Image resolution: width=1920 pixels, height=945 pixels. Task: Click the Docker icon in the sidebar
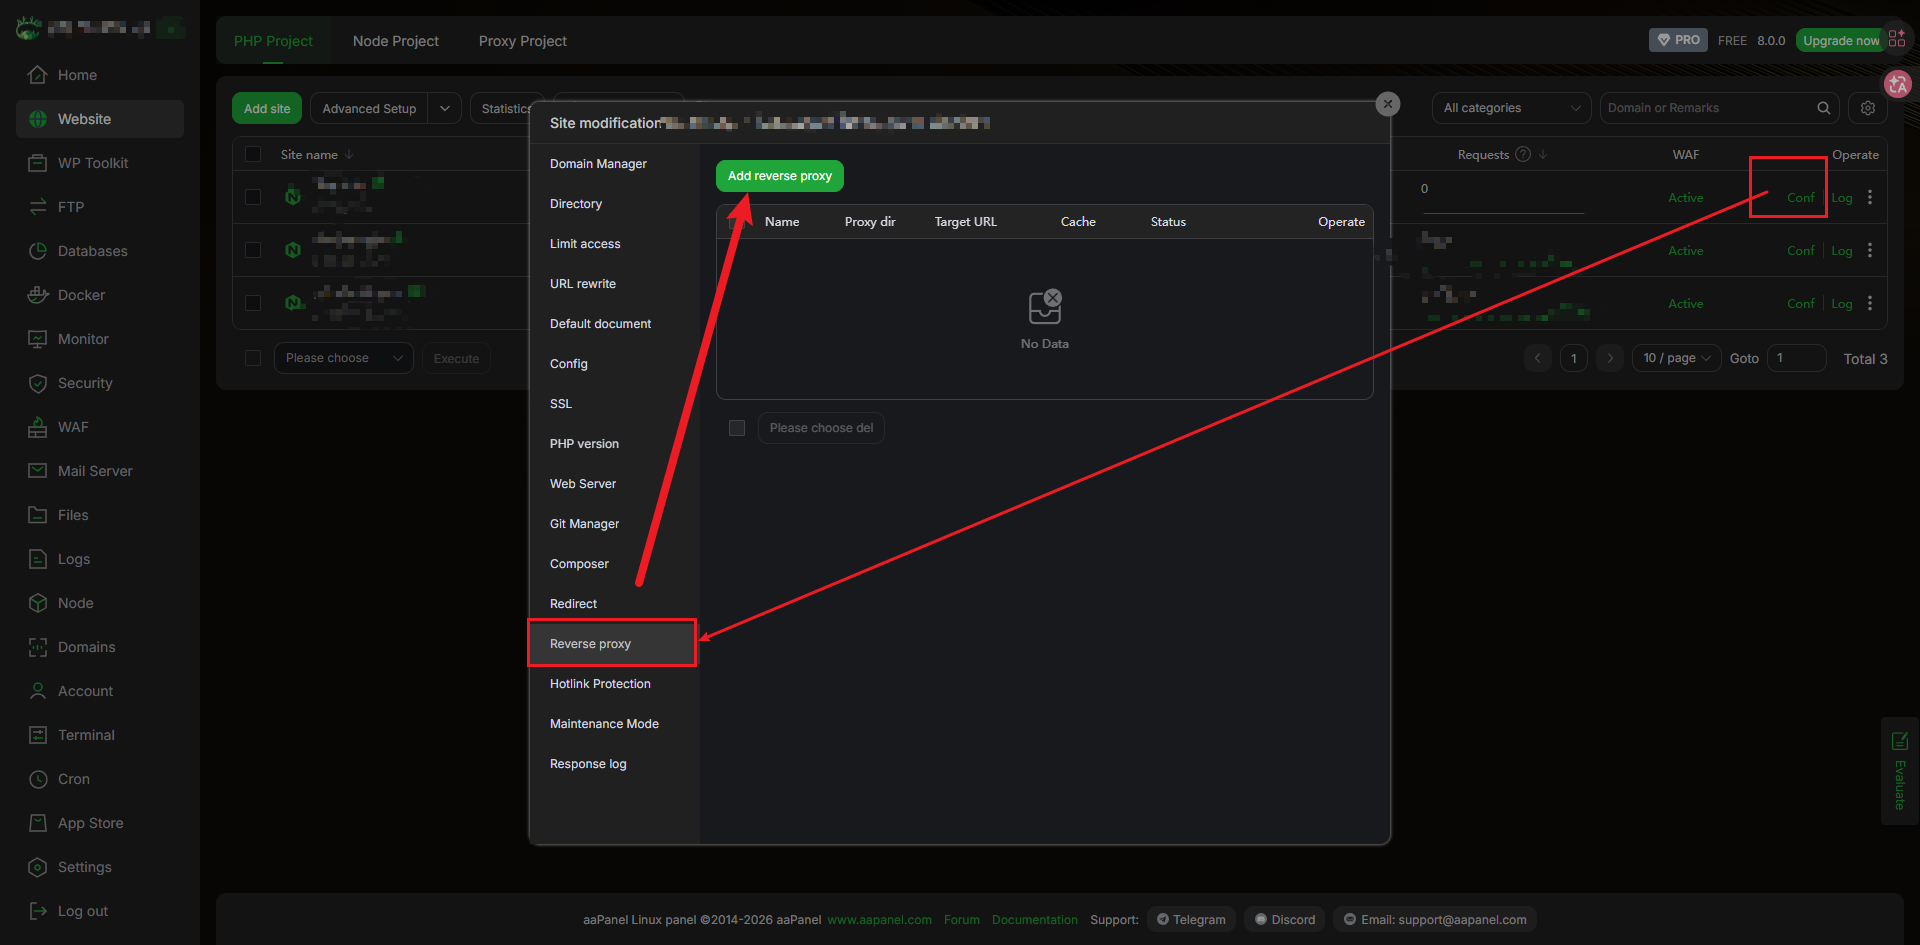[x=38, y=295]
